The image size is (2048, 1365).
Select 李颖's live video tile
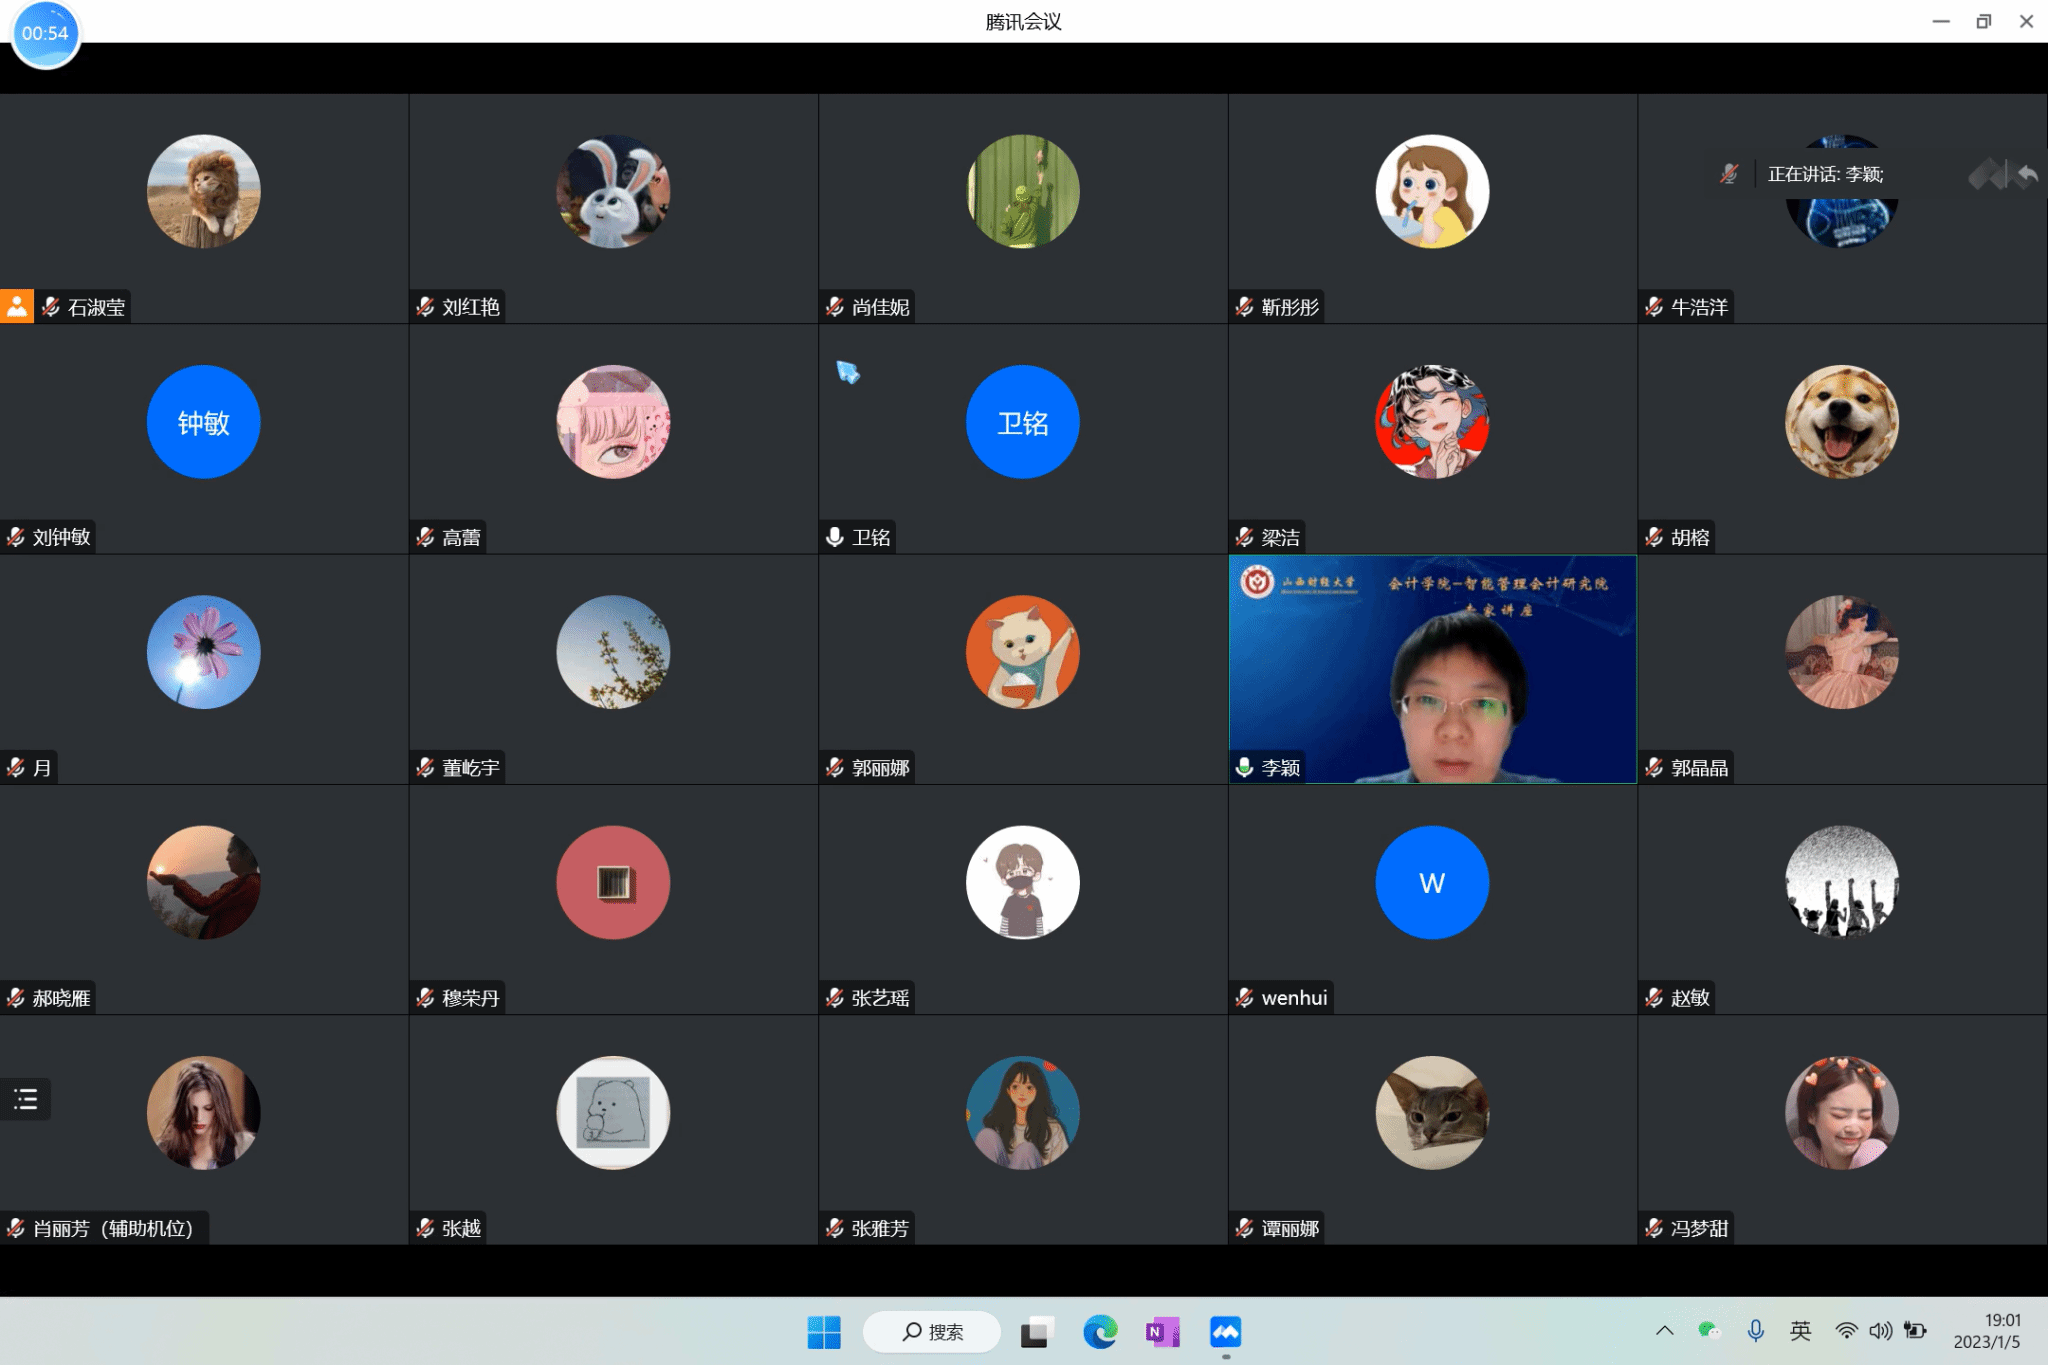click(1432, 668)
